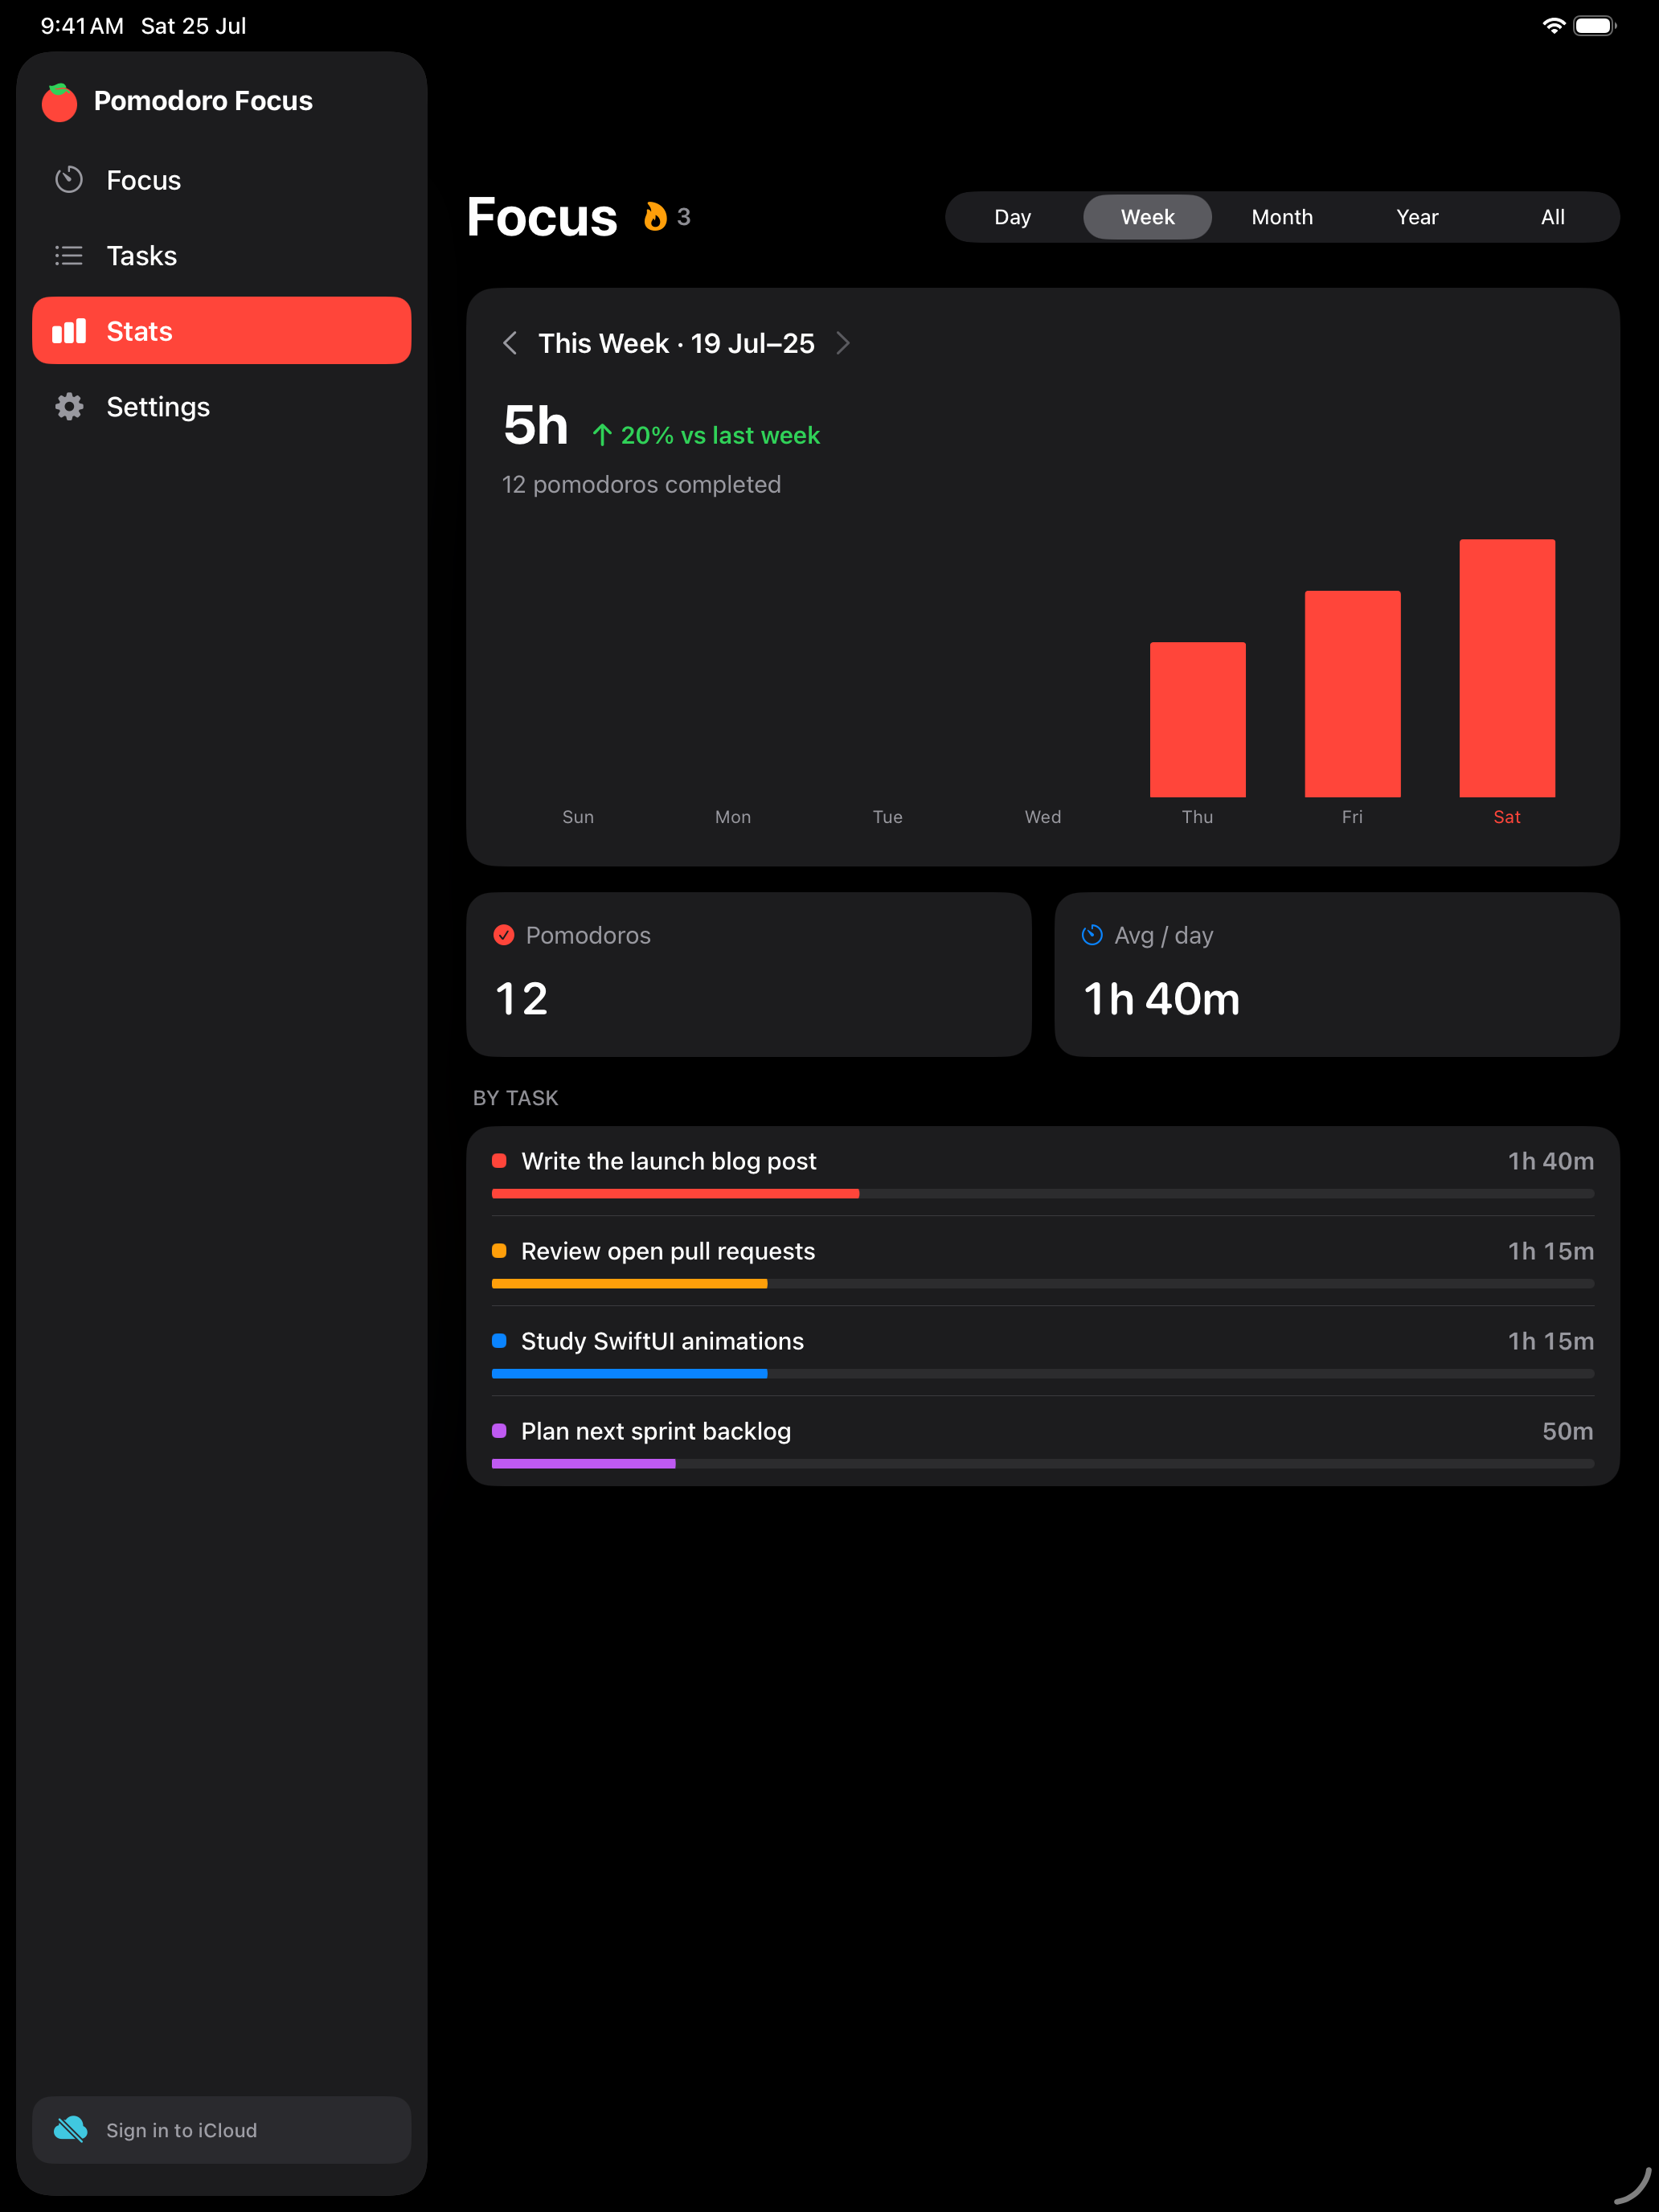This screenshot has height=2212, width=1659.
Task: Select the Stats bar chart icon
Action: point(69,331)
